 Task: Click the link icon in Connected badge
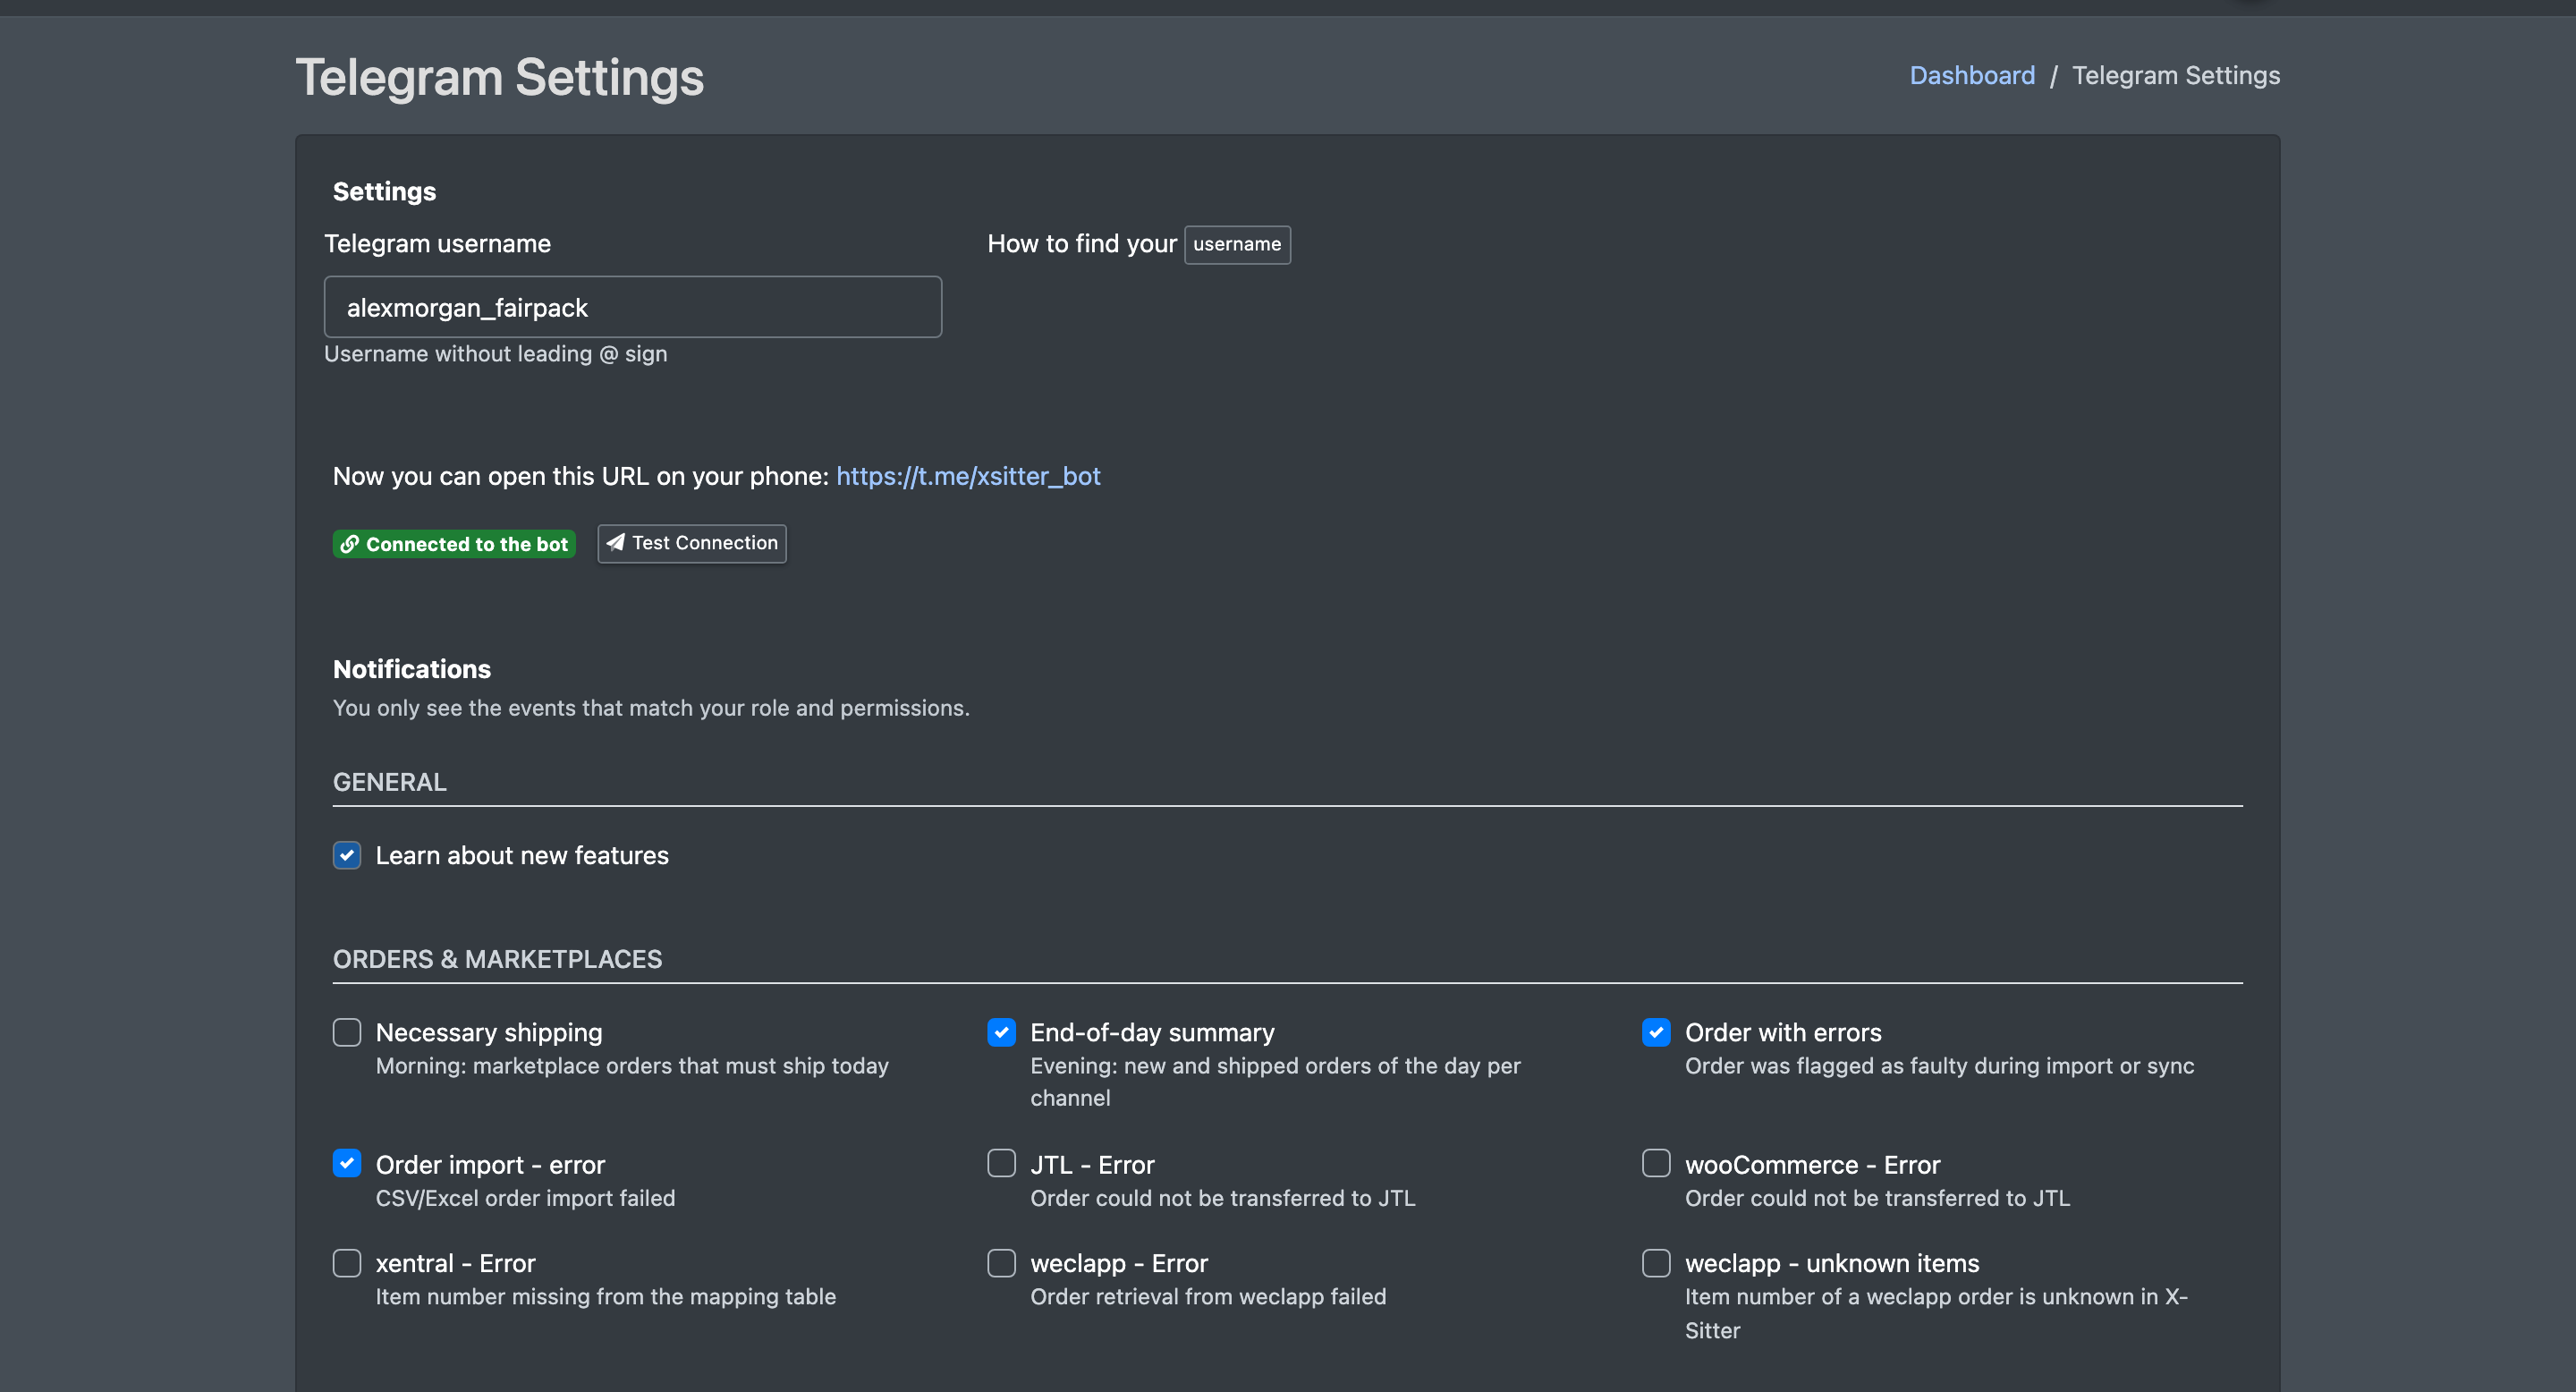point(349,544)
